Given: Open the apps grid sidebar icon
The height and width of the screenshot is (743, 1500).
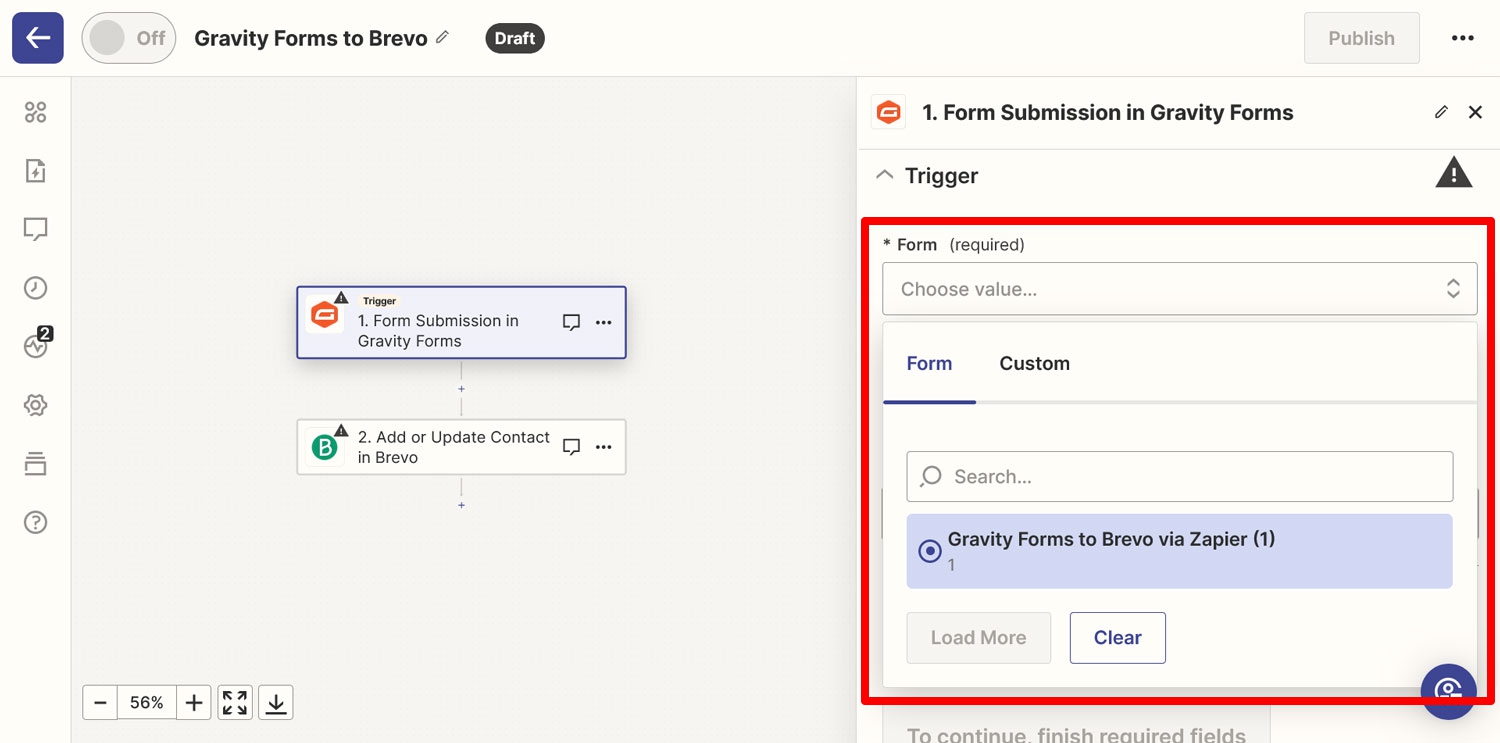Looking at the screenshot, I should pos(35,112).
